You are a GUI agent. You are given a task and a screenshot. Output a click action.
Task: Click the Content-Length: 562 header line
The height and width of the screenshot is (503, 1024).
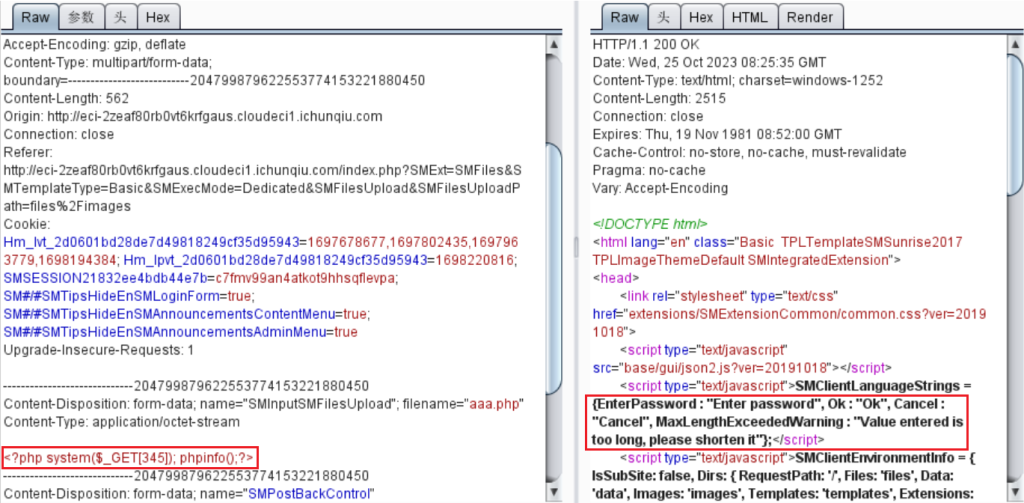(x=67, y=99)
